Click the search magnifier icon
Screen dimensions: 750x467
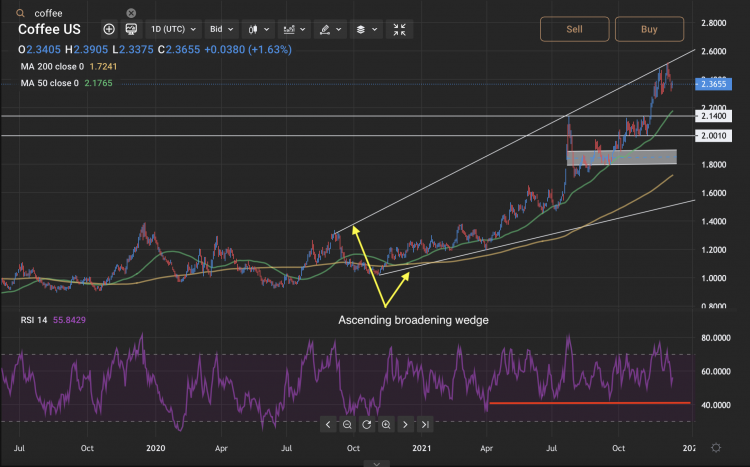[x=20, y=13]
